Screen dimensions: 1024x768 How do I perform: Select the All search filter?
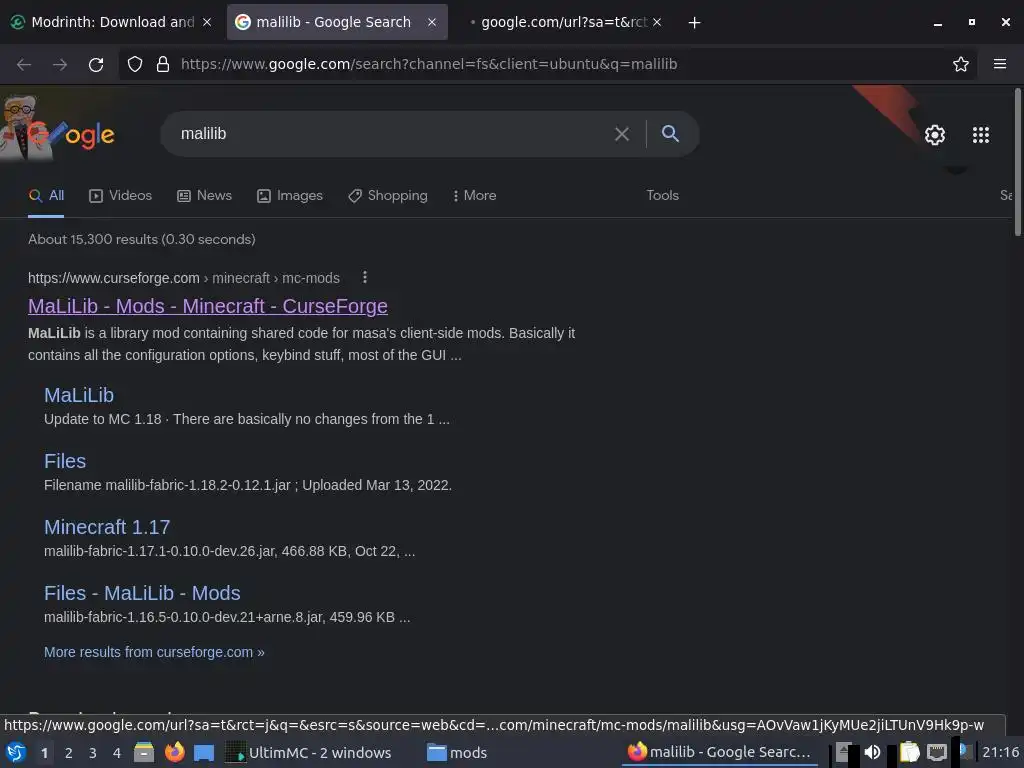[x=46, y=196]
